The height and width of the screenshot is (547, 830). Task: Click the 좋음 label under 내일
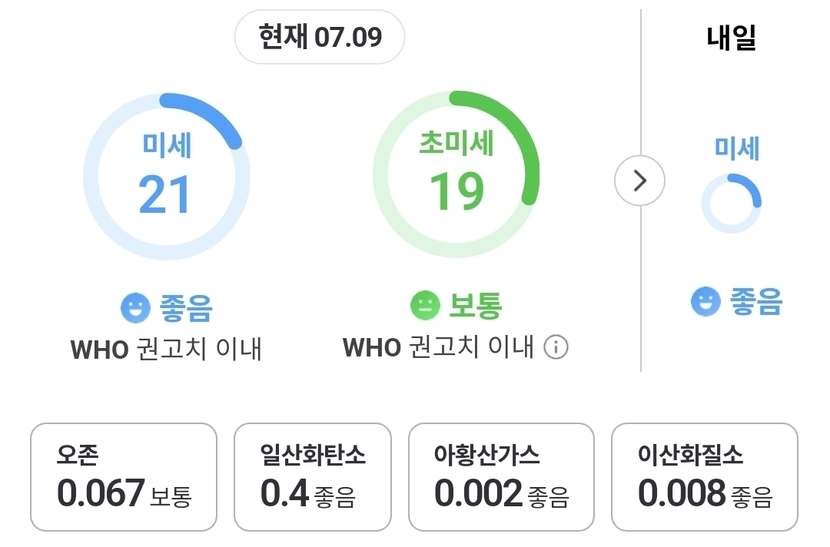coord(755,302)
